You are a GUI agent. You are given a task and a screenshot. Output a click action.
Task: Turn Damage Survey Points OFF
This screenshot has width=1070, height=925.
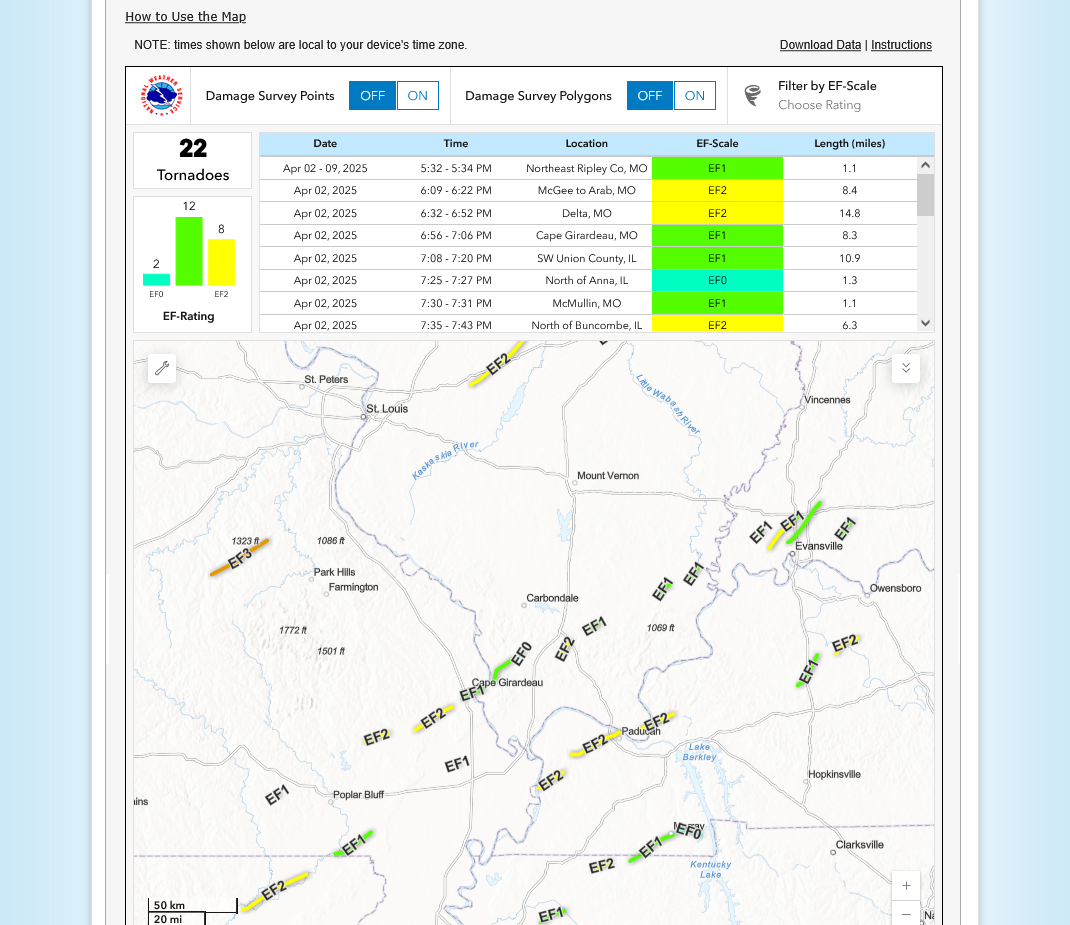(x=372, y=96)
